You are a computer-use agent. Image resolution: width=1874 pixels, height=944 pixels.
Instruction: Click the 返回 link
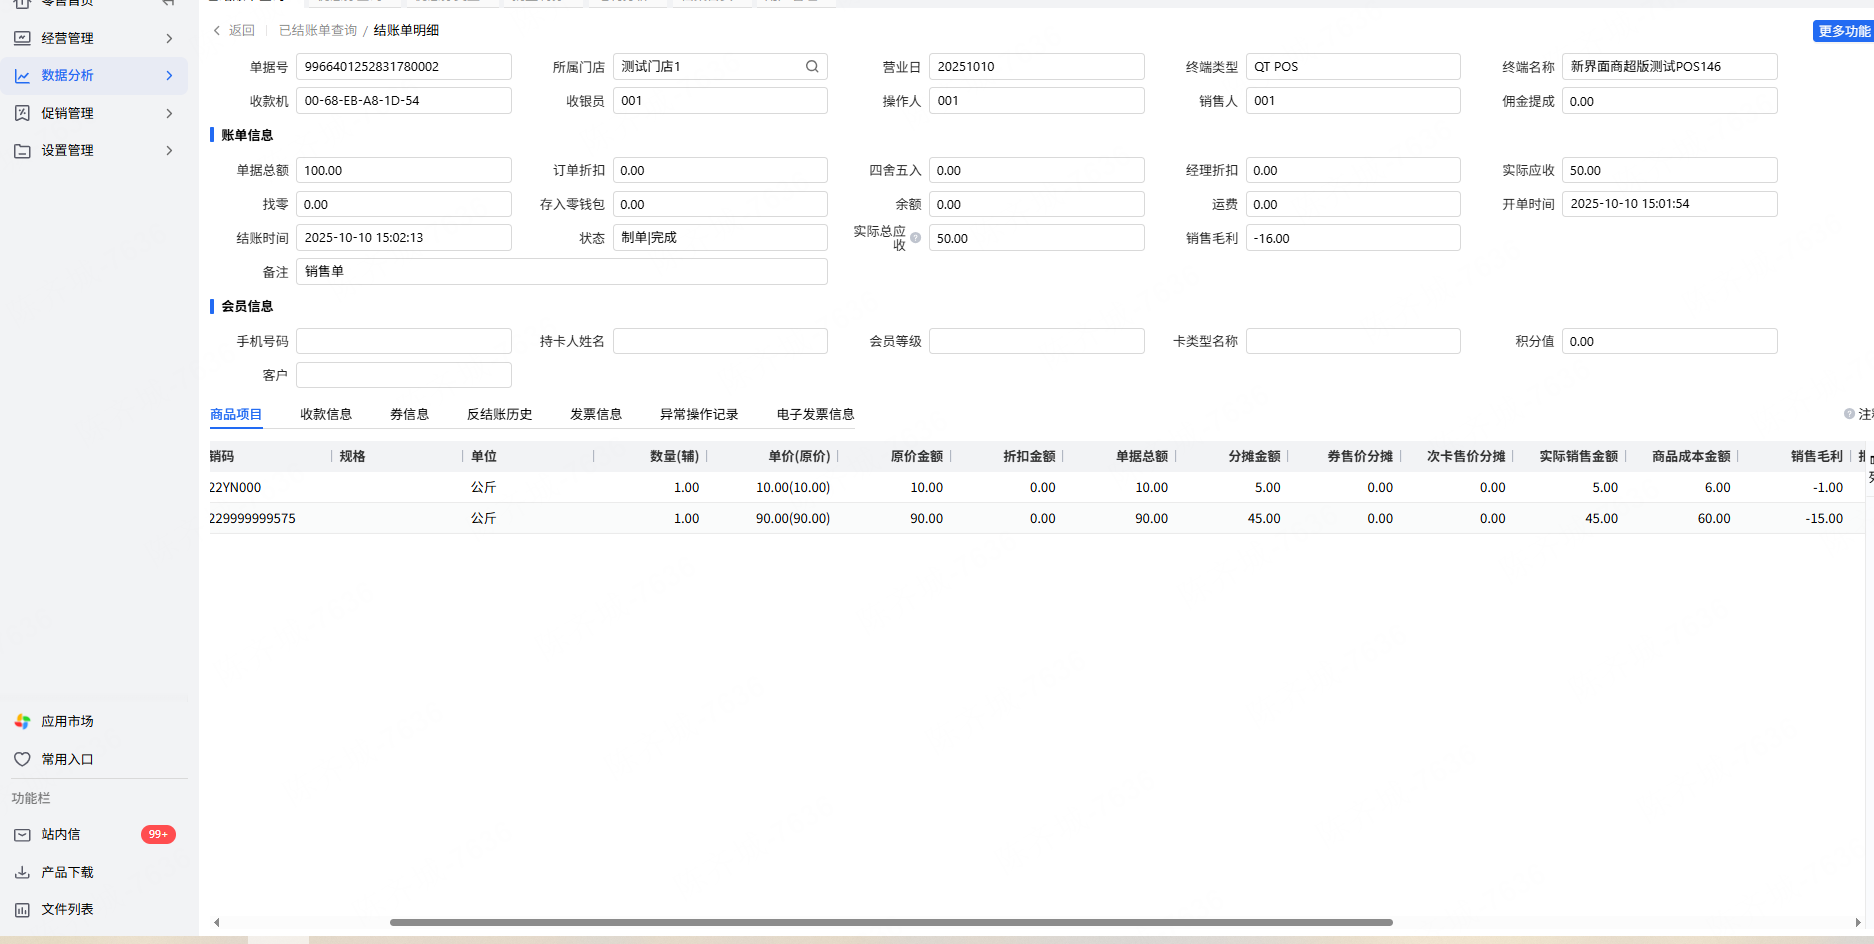(241, 31)
